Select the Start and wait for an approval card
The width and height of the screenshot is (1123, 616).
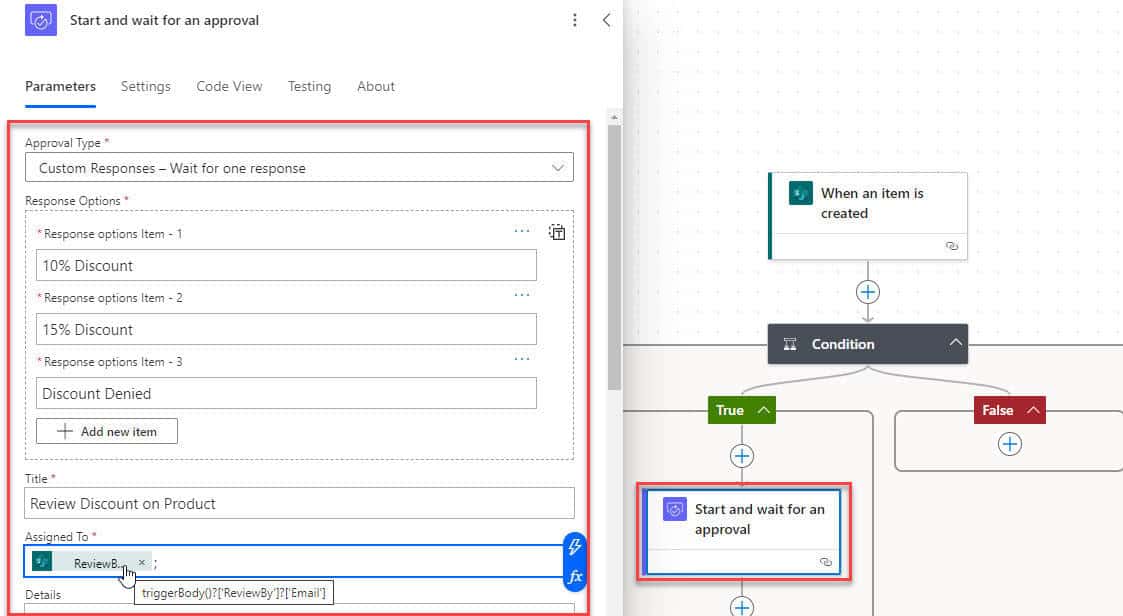pos(743,532)
